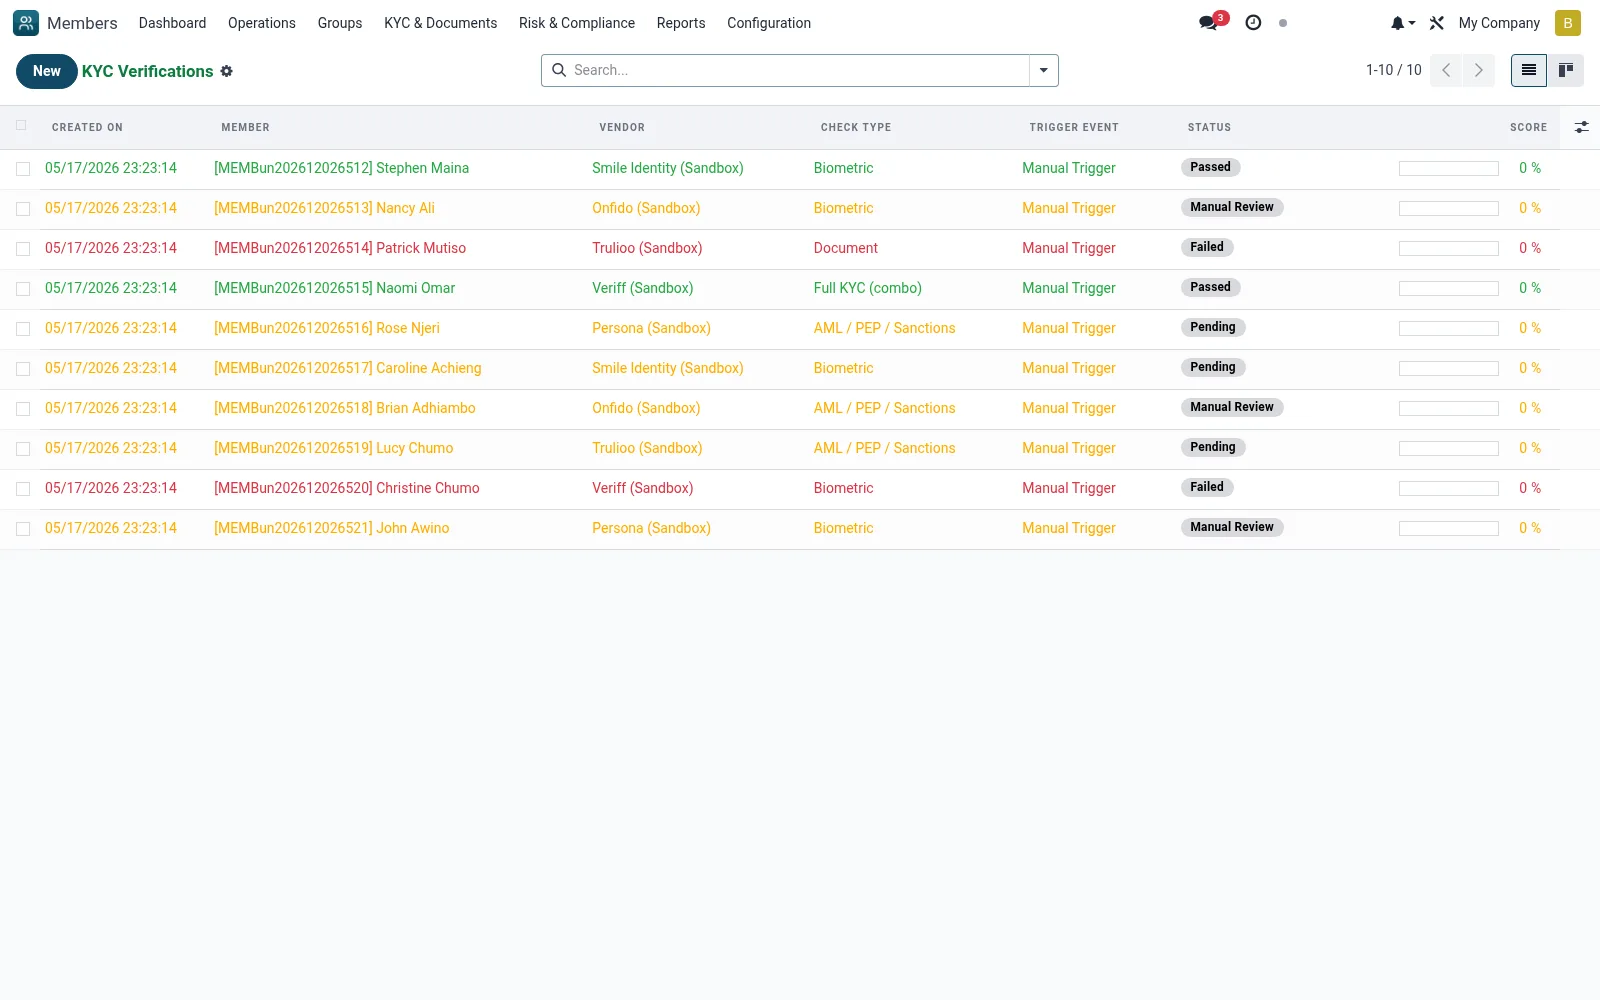Click Full KYC (combo) check type
The width and height of the screenshot is (1600, 1000).
click(x=868, y=288)
